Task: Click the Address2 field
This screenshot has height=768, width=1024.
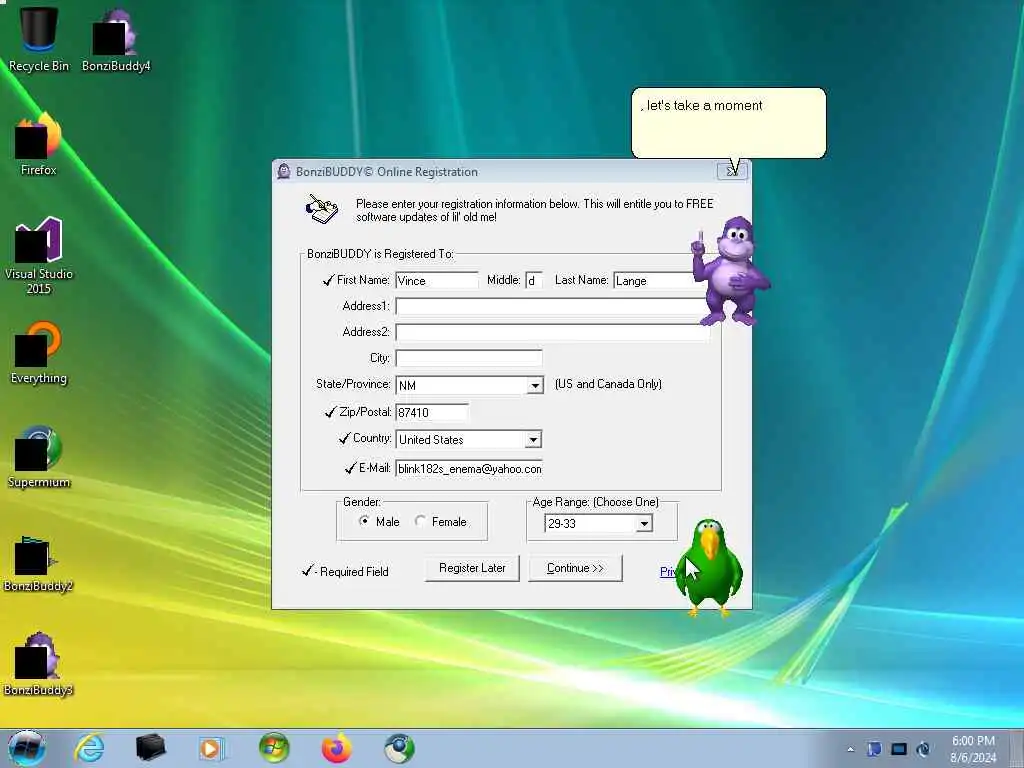Action: 552,333
